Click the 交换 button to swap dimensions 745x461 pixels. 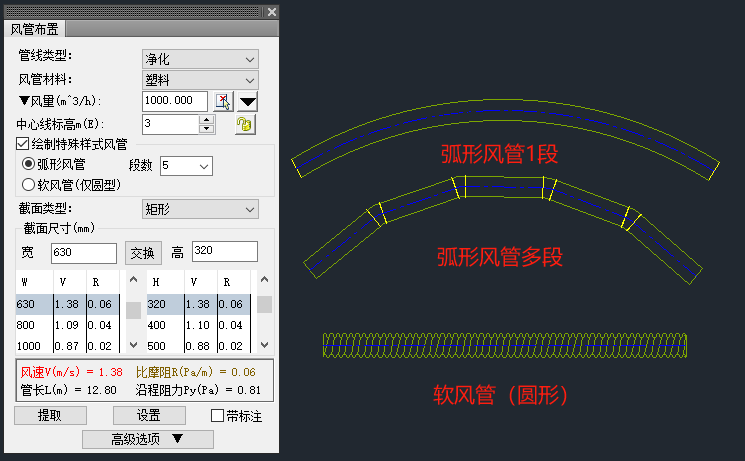pyautogui.click(x=143, y=250)
